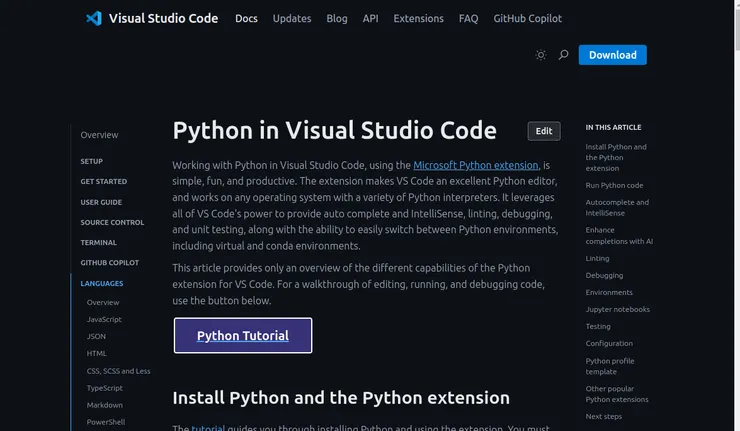Click the Download button
The image size is (740, 431).
[613, 55]
